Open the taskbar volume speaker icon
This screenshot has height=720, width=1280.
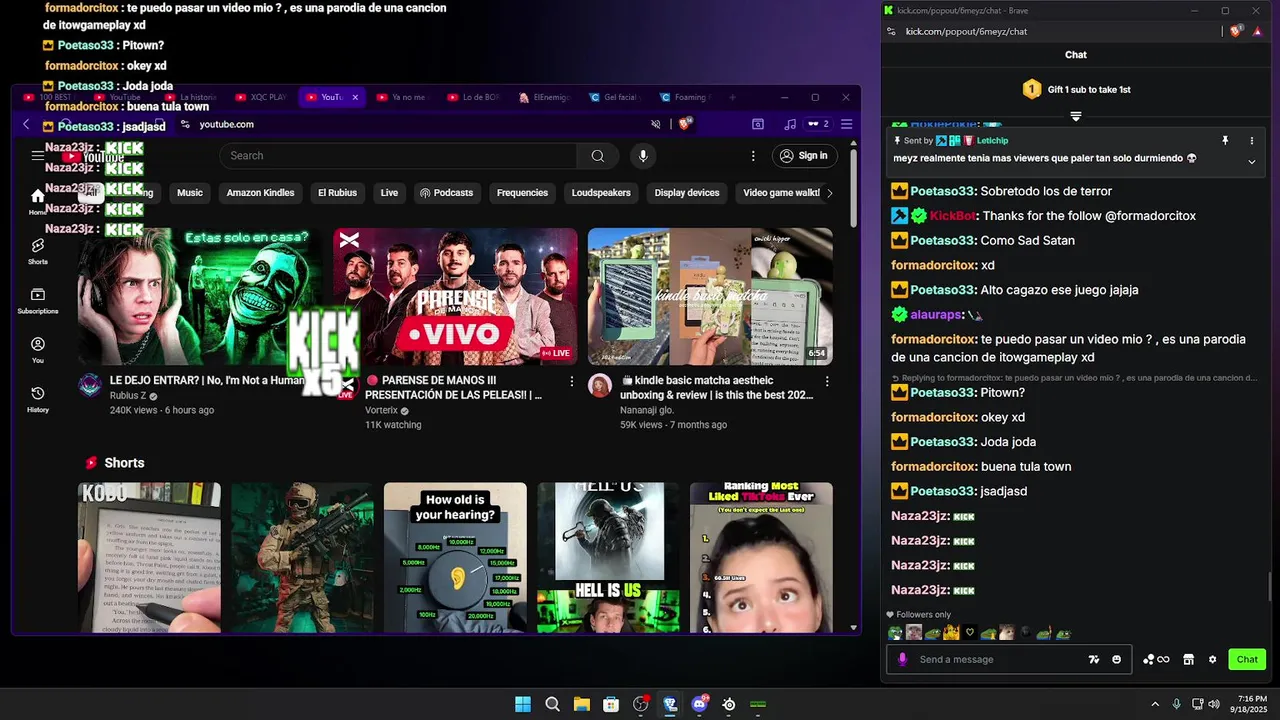[1213, 704]
